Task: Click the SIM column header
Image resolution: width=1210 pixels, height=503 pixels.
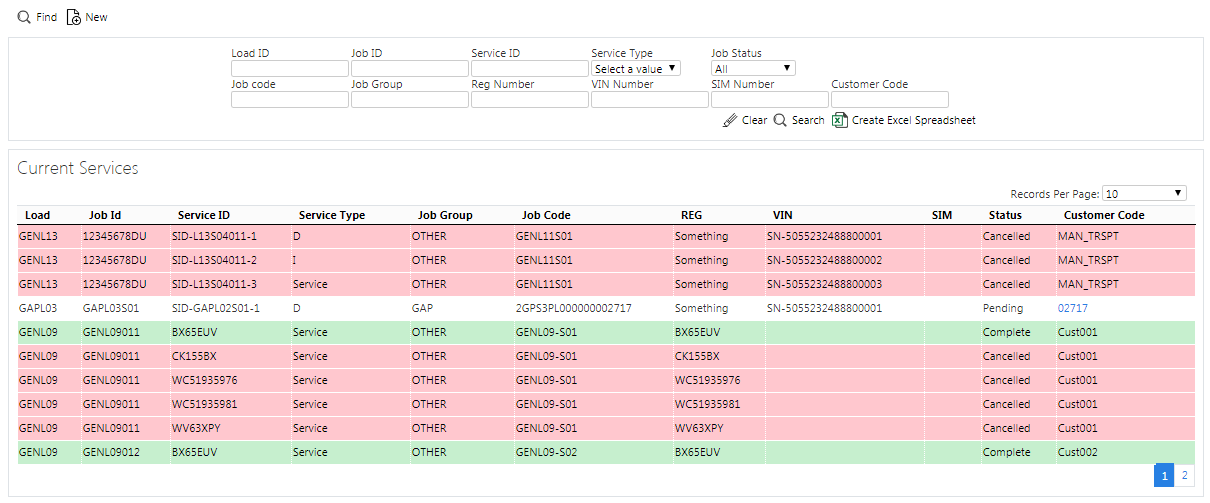Action: pos(942,215)
